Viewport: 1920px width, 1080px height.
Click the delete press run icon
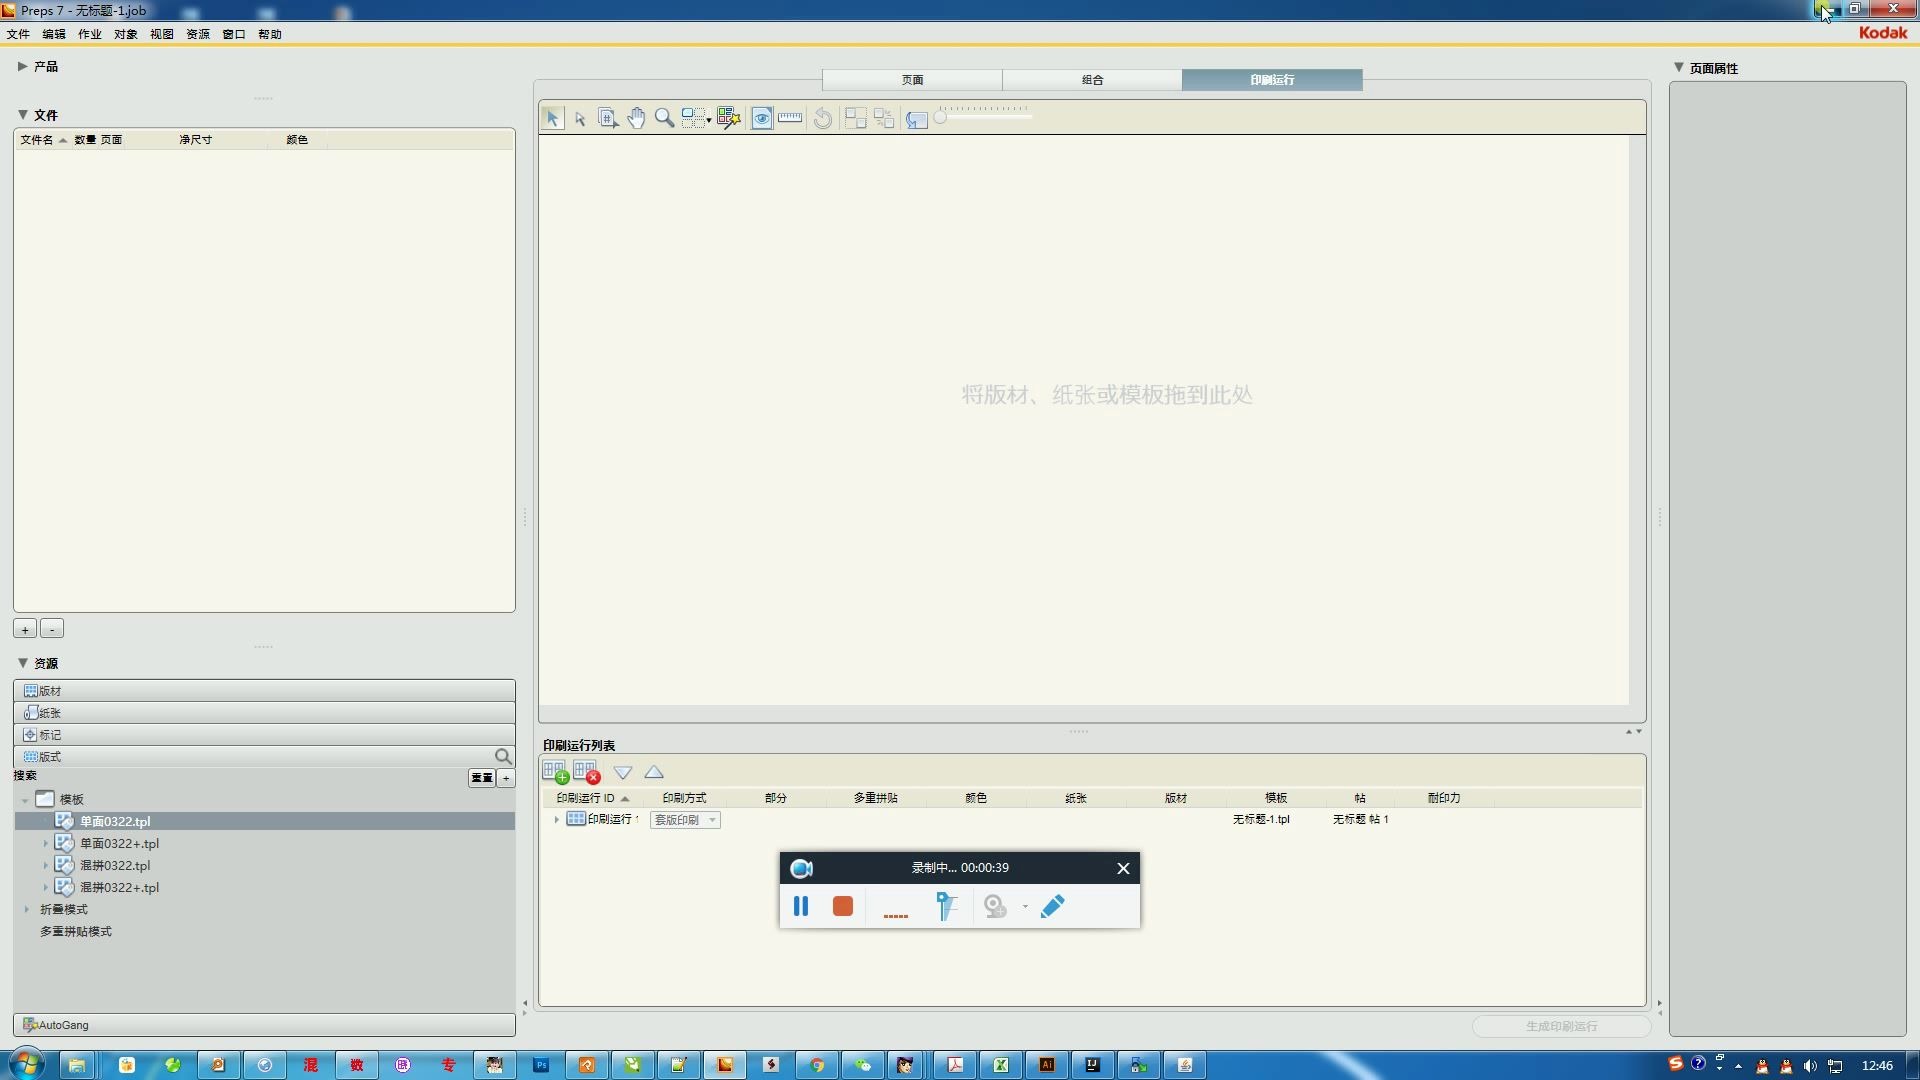586,772
